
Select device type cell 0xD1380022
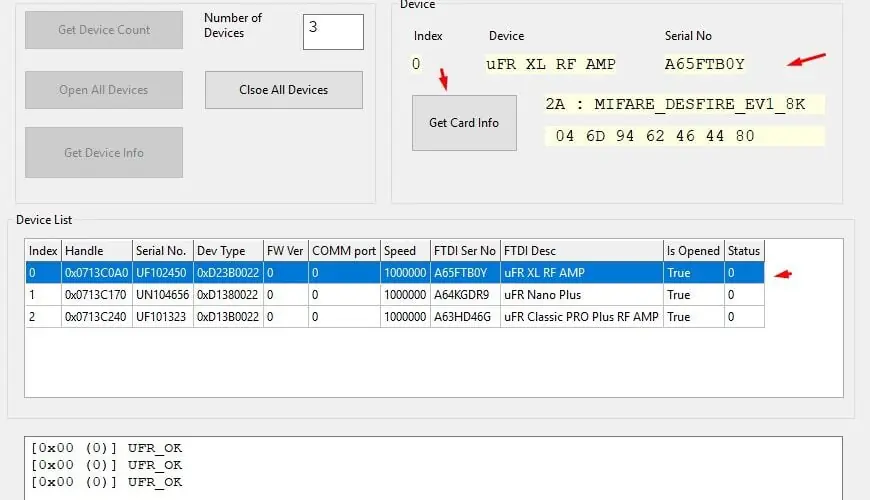point(228,295)
